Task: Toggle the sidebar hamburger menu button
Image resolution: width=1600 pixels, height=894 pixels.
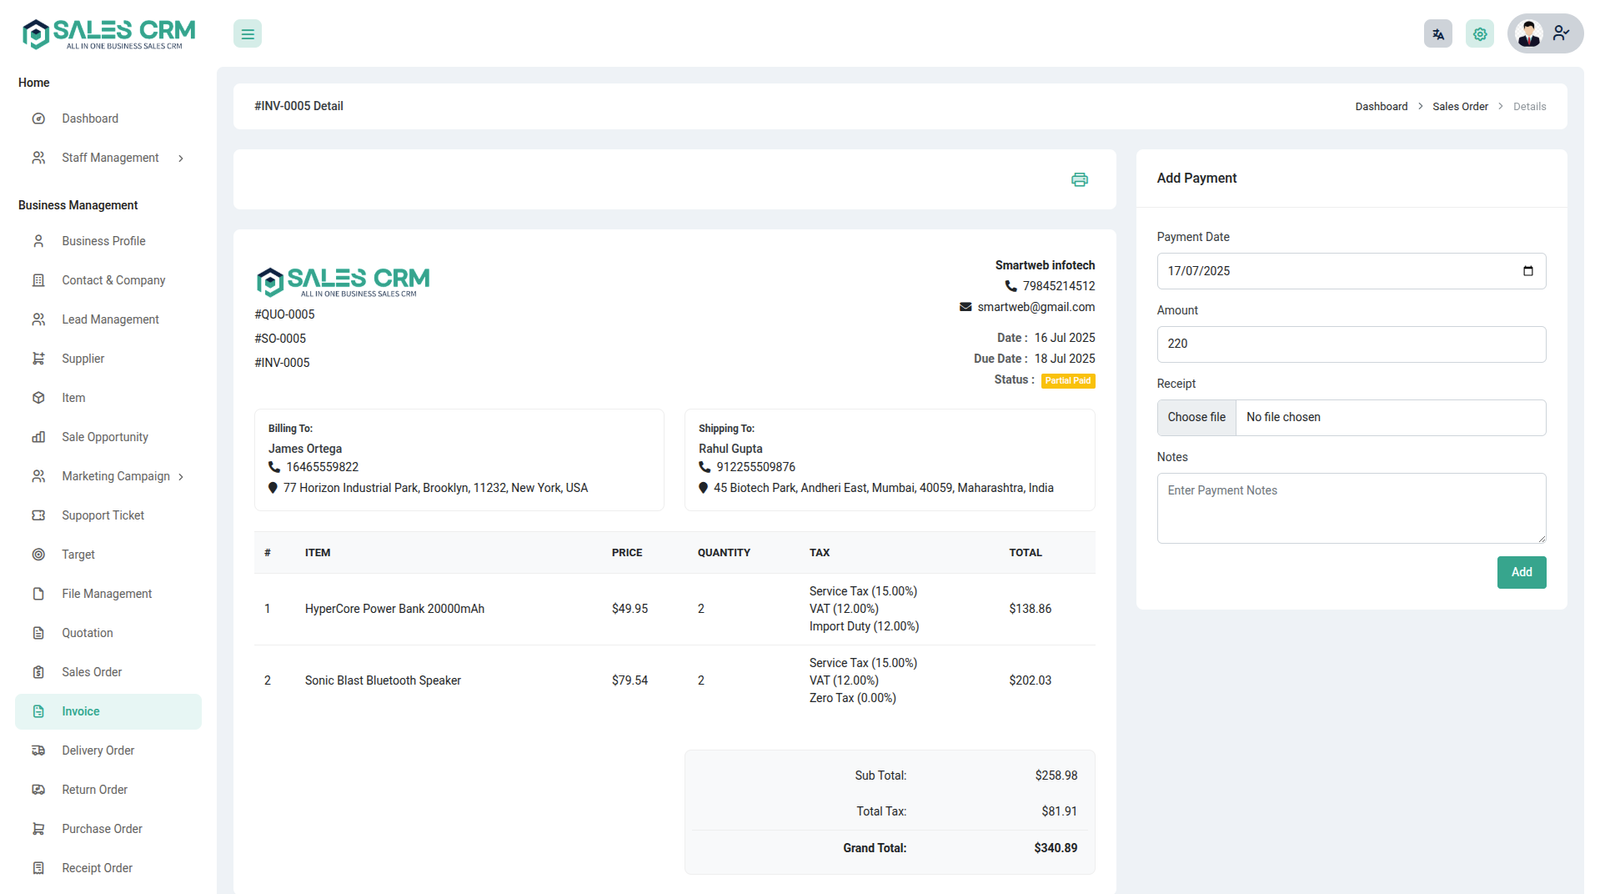Action: point(247,34)
